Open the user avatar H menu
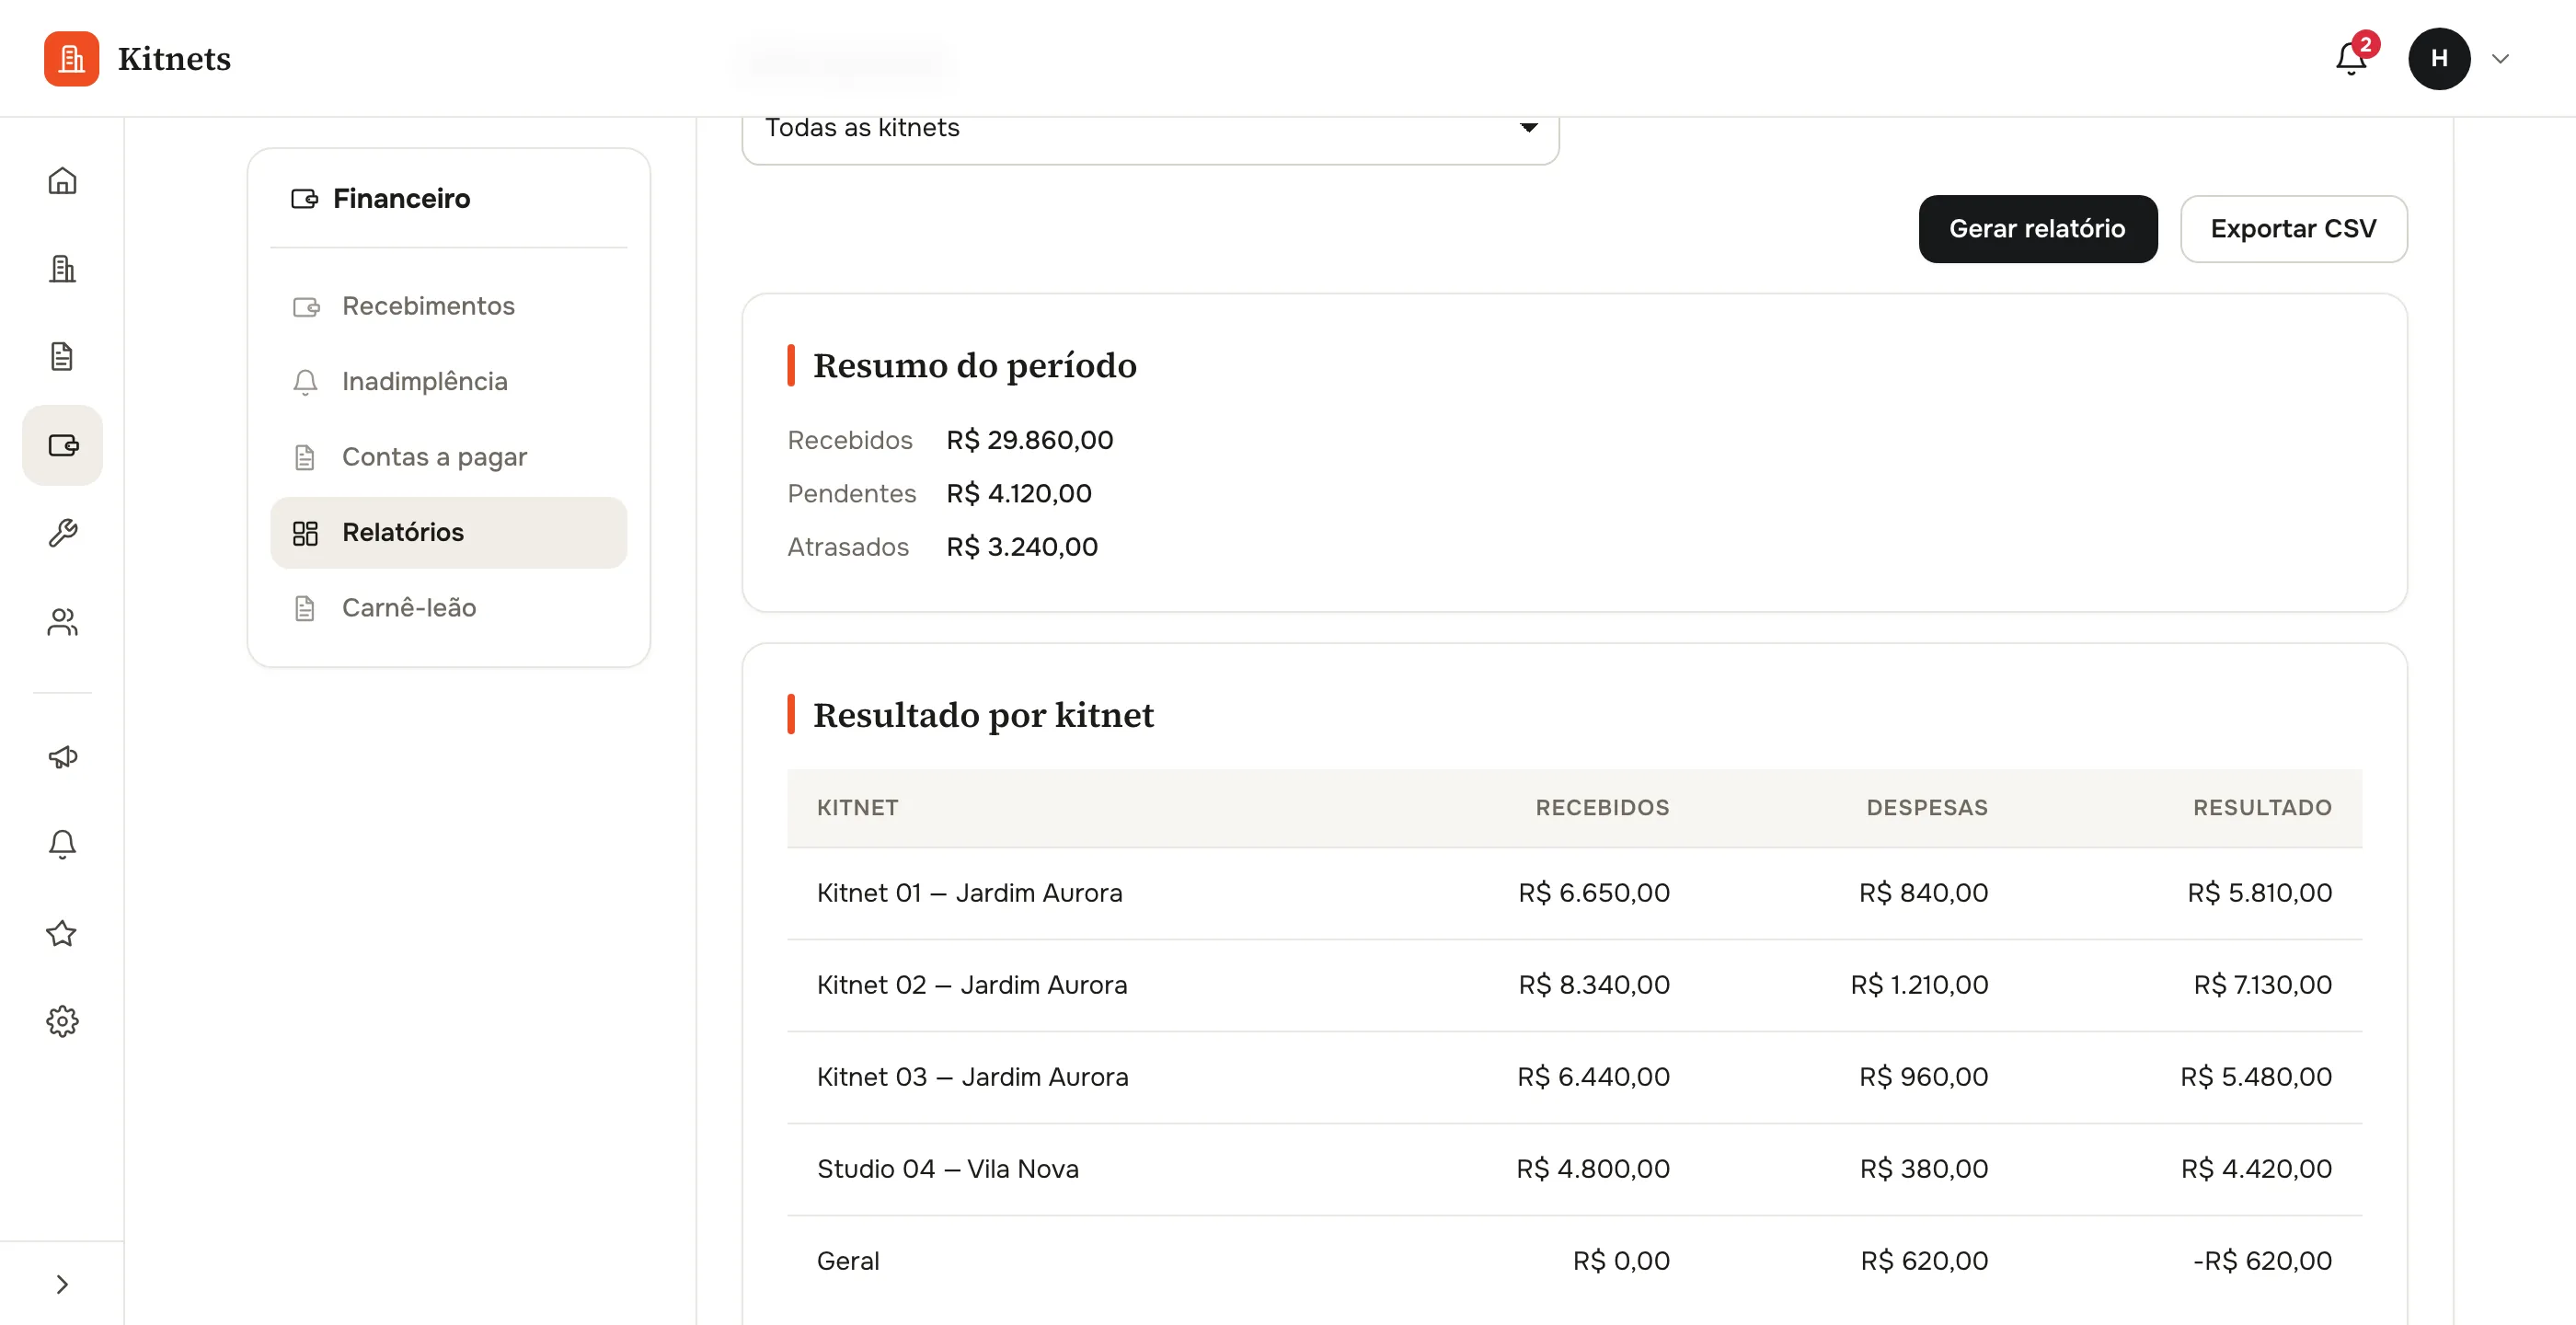 click(x=2439, y=58)
